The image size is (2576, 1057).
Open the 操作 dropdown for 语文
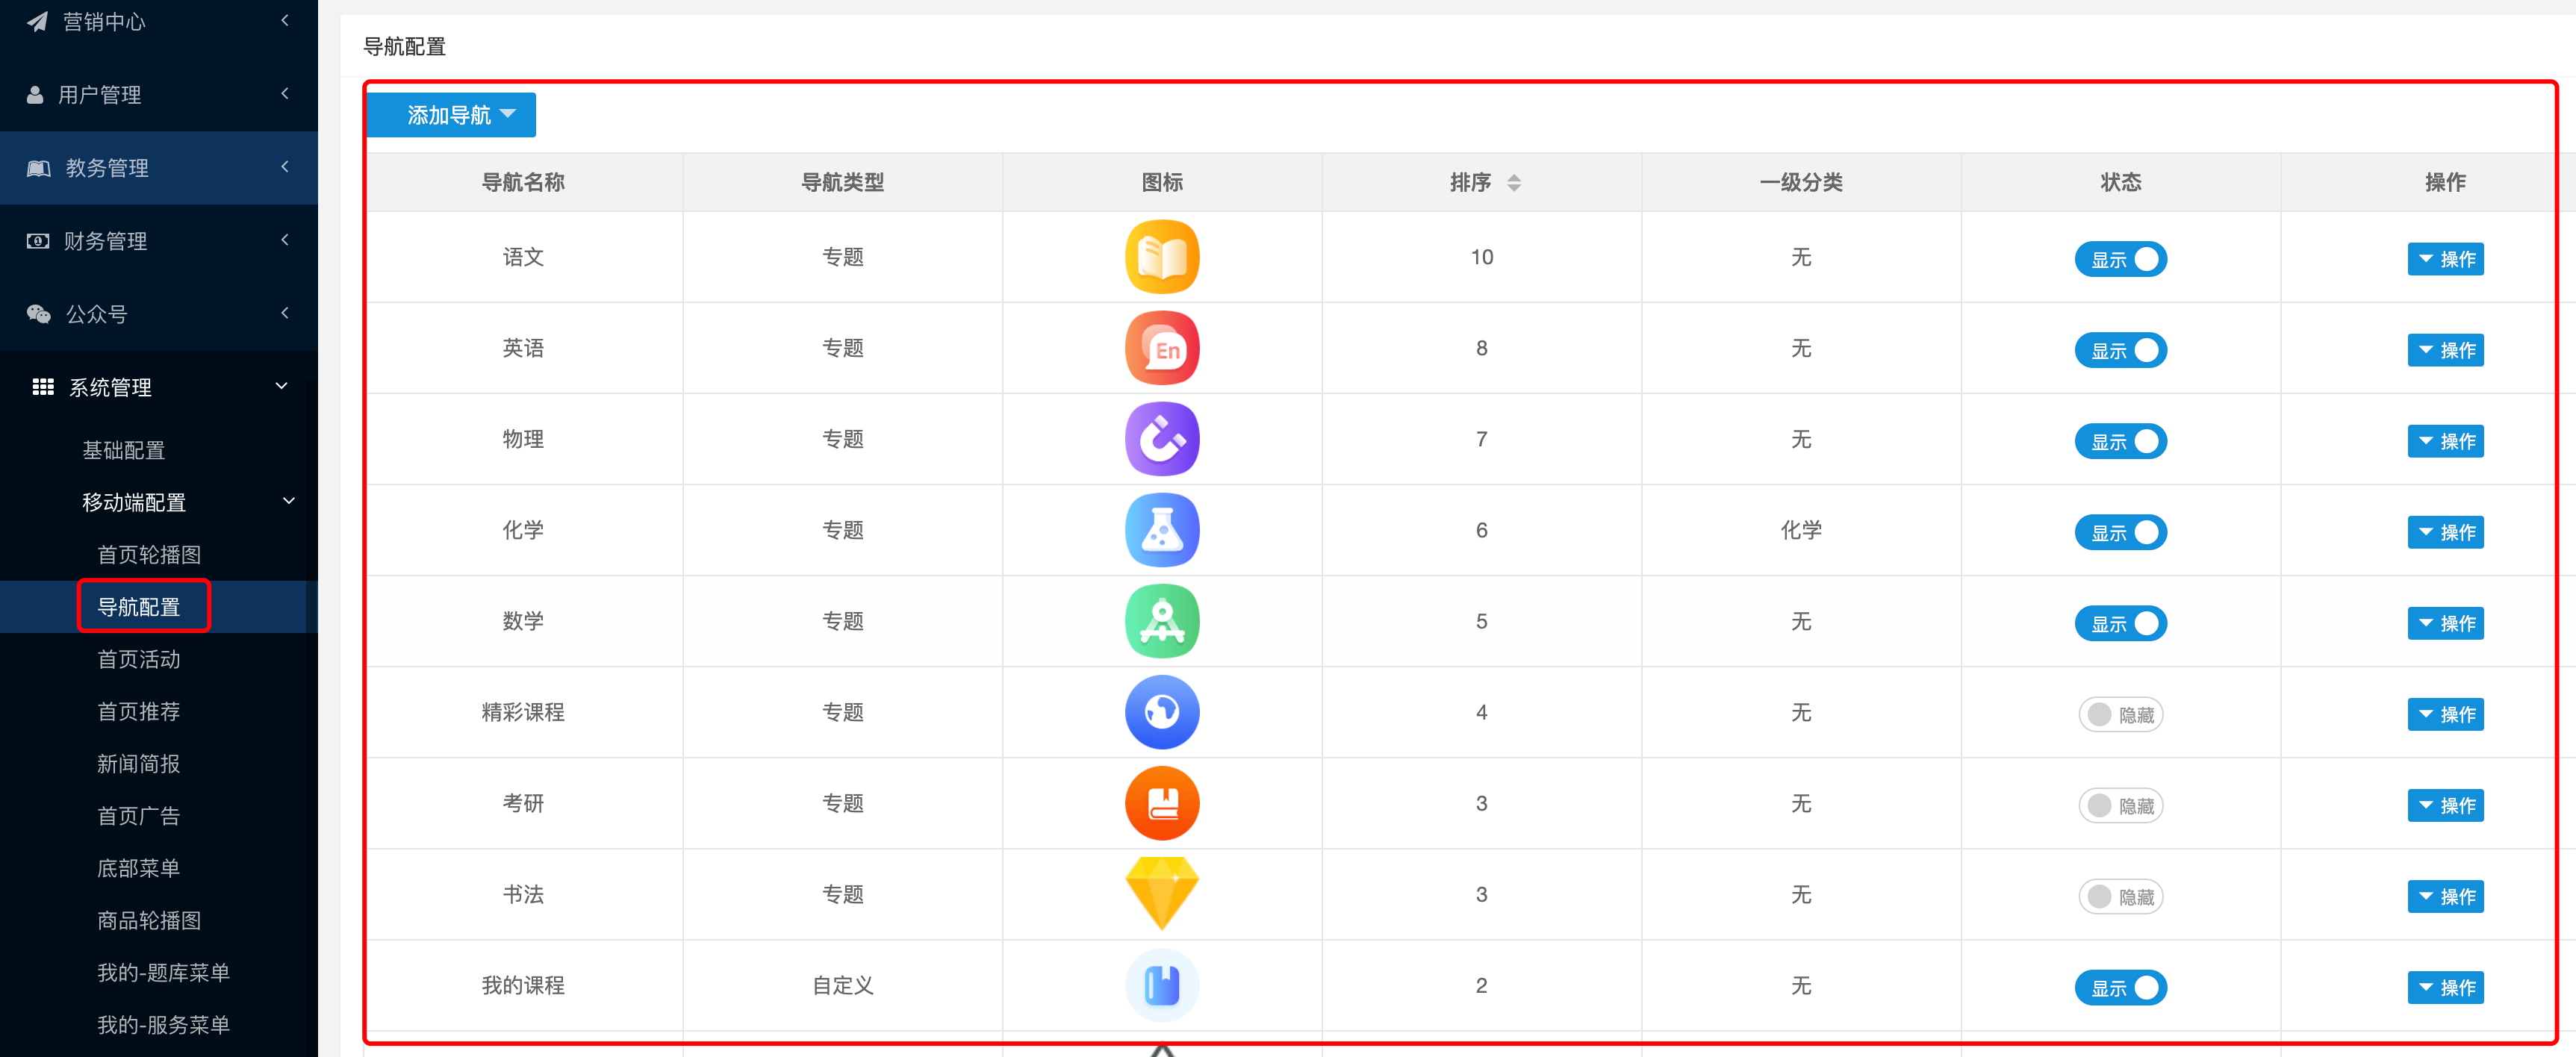point(2445,259)
